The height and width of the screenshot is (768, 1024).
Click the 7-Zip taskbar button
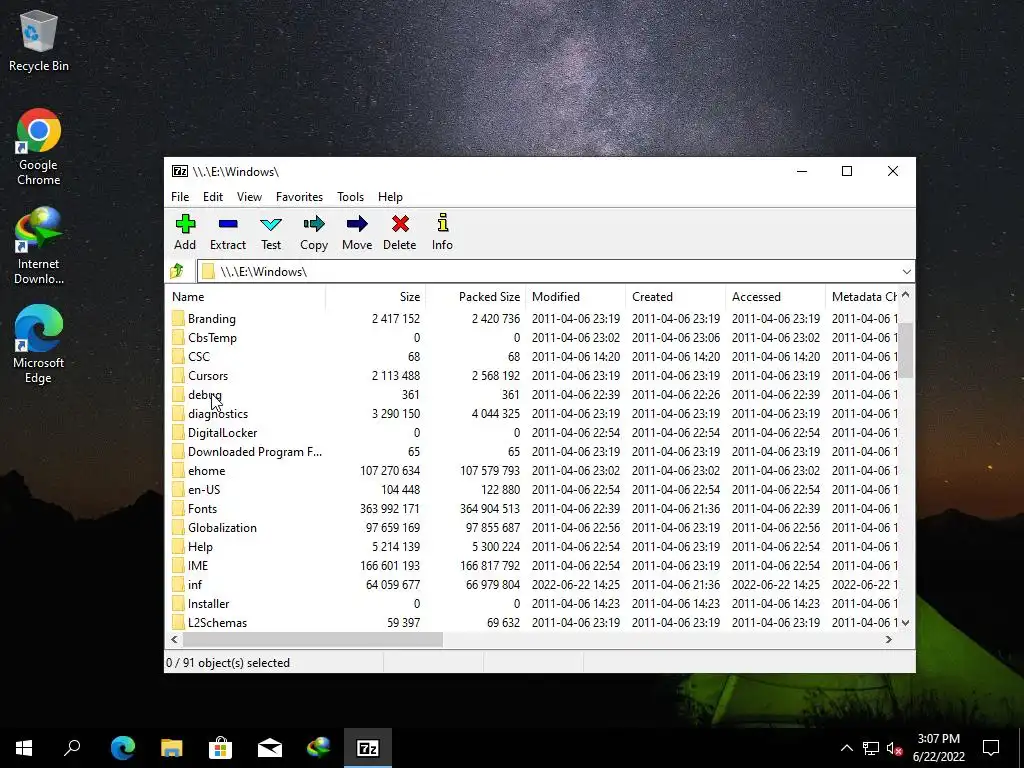click(x=368, y=748)
